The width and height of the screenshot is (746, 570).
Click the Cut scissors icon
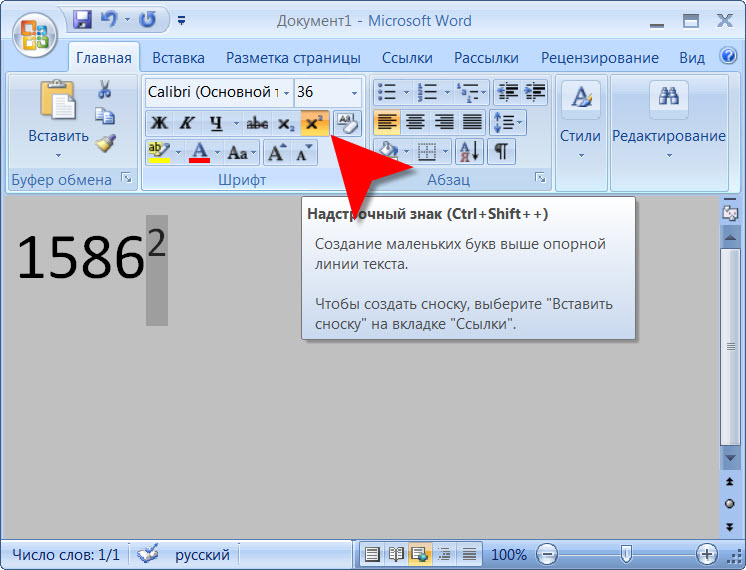pyautogui.click(x=104, y=91)
